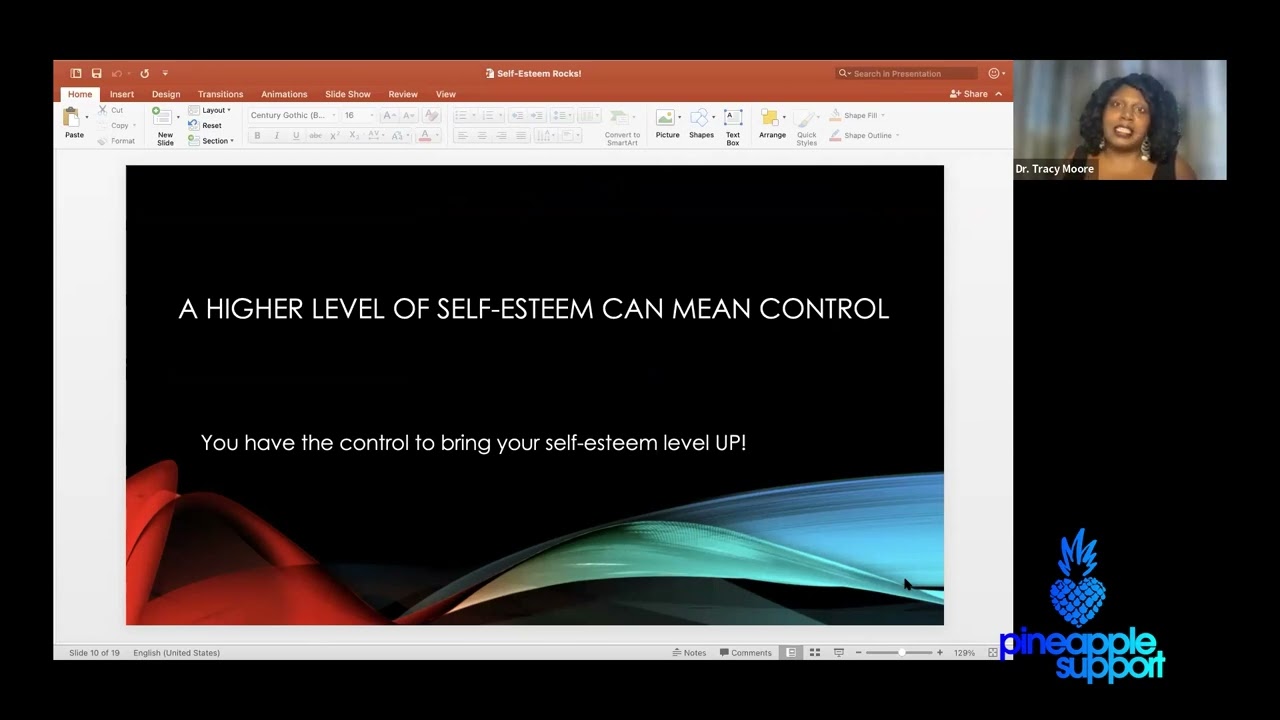
Task: Click Comments in status bar
Action: (746, 653)
